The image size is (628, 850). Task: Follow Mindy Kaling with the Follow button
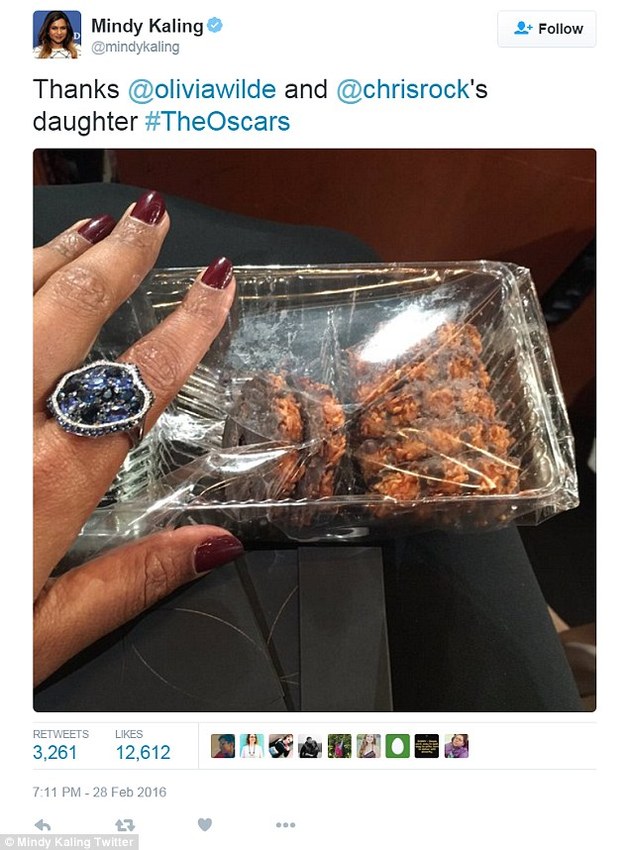click(x=547, y=29)
